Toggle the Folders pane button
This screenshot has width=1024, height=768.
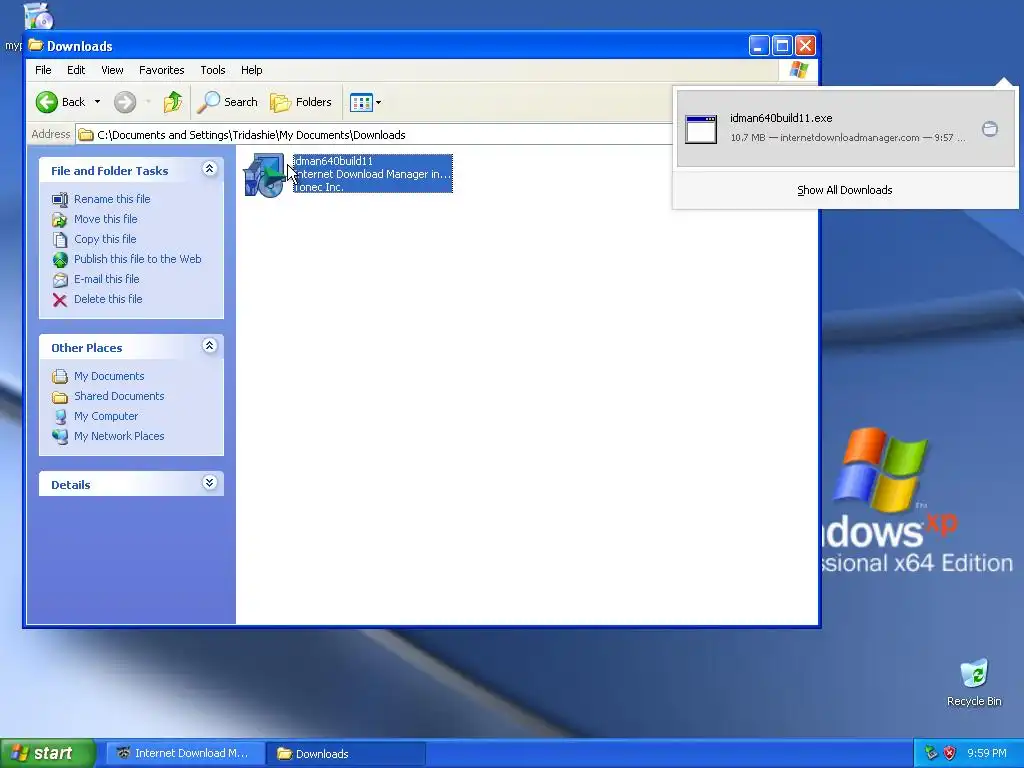(301, 102)
